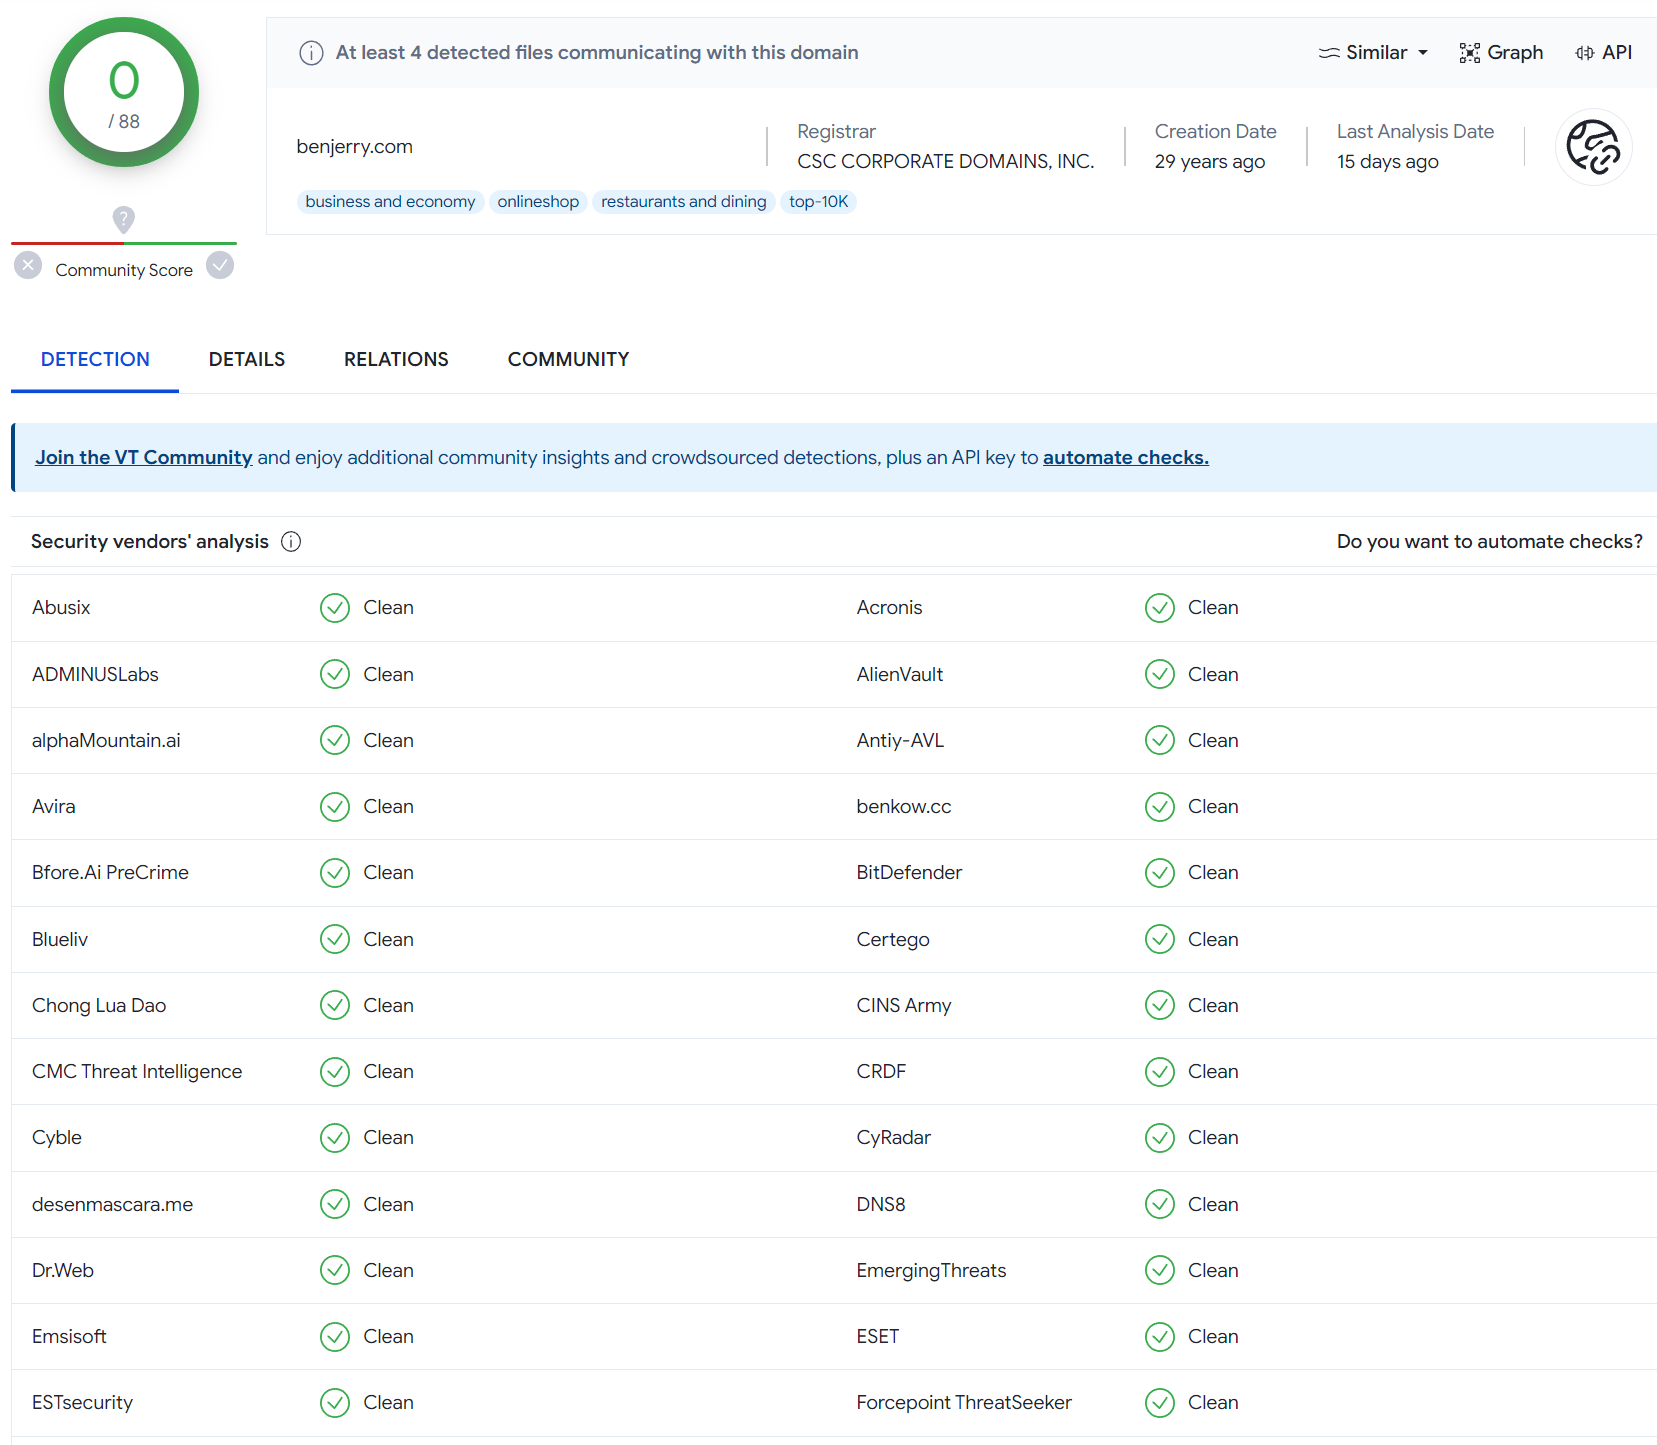The image size is (1657, 1445).
Task: Click the clean check icon for Antiy-AVL
Action: coord(1160,741)
